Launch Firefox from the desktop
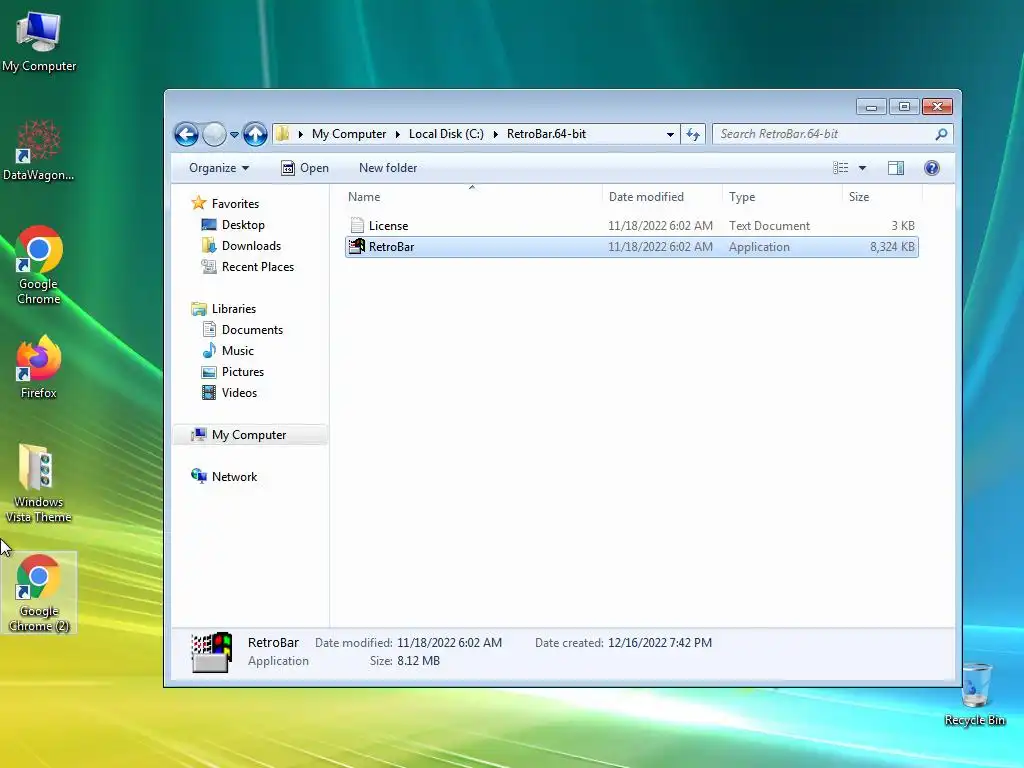 click(x=39, y=367)
